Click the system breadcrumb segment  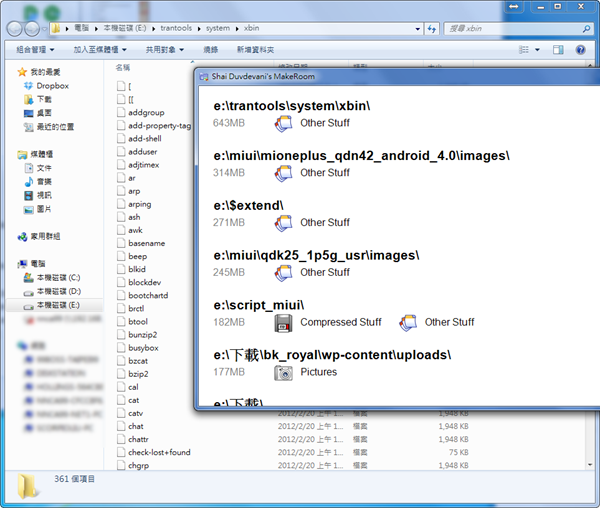pyautogui.click(x=218, y=28)
